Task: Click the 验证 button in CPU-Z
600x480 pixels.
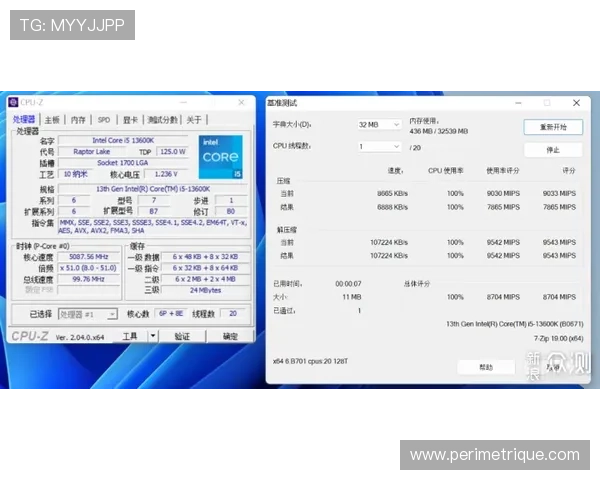Action: click(x=182, y=336)
